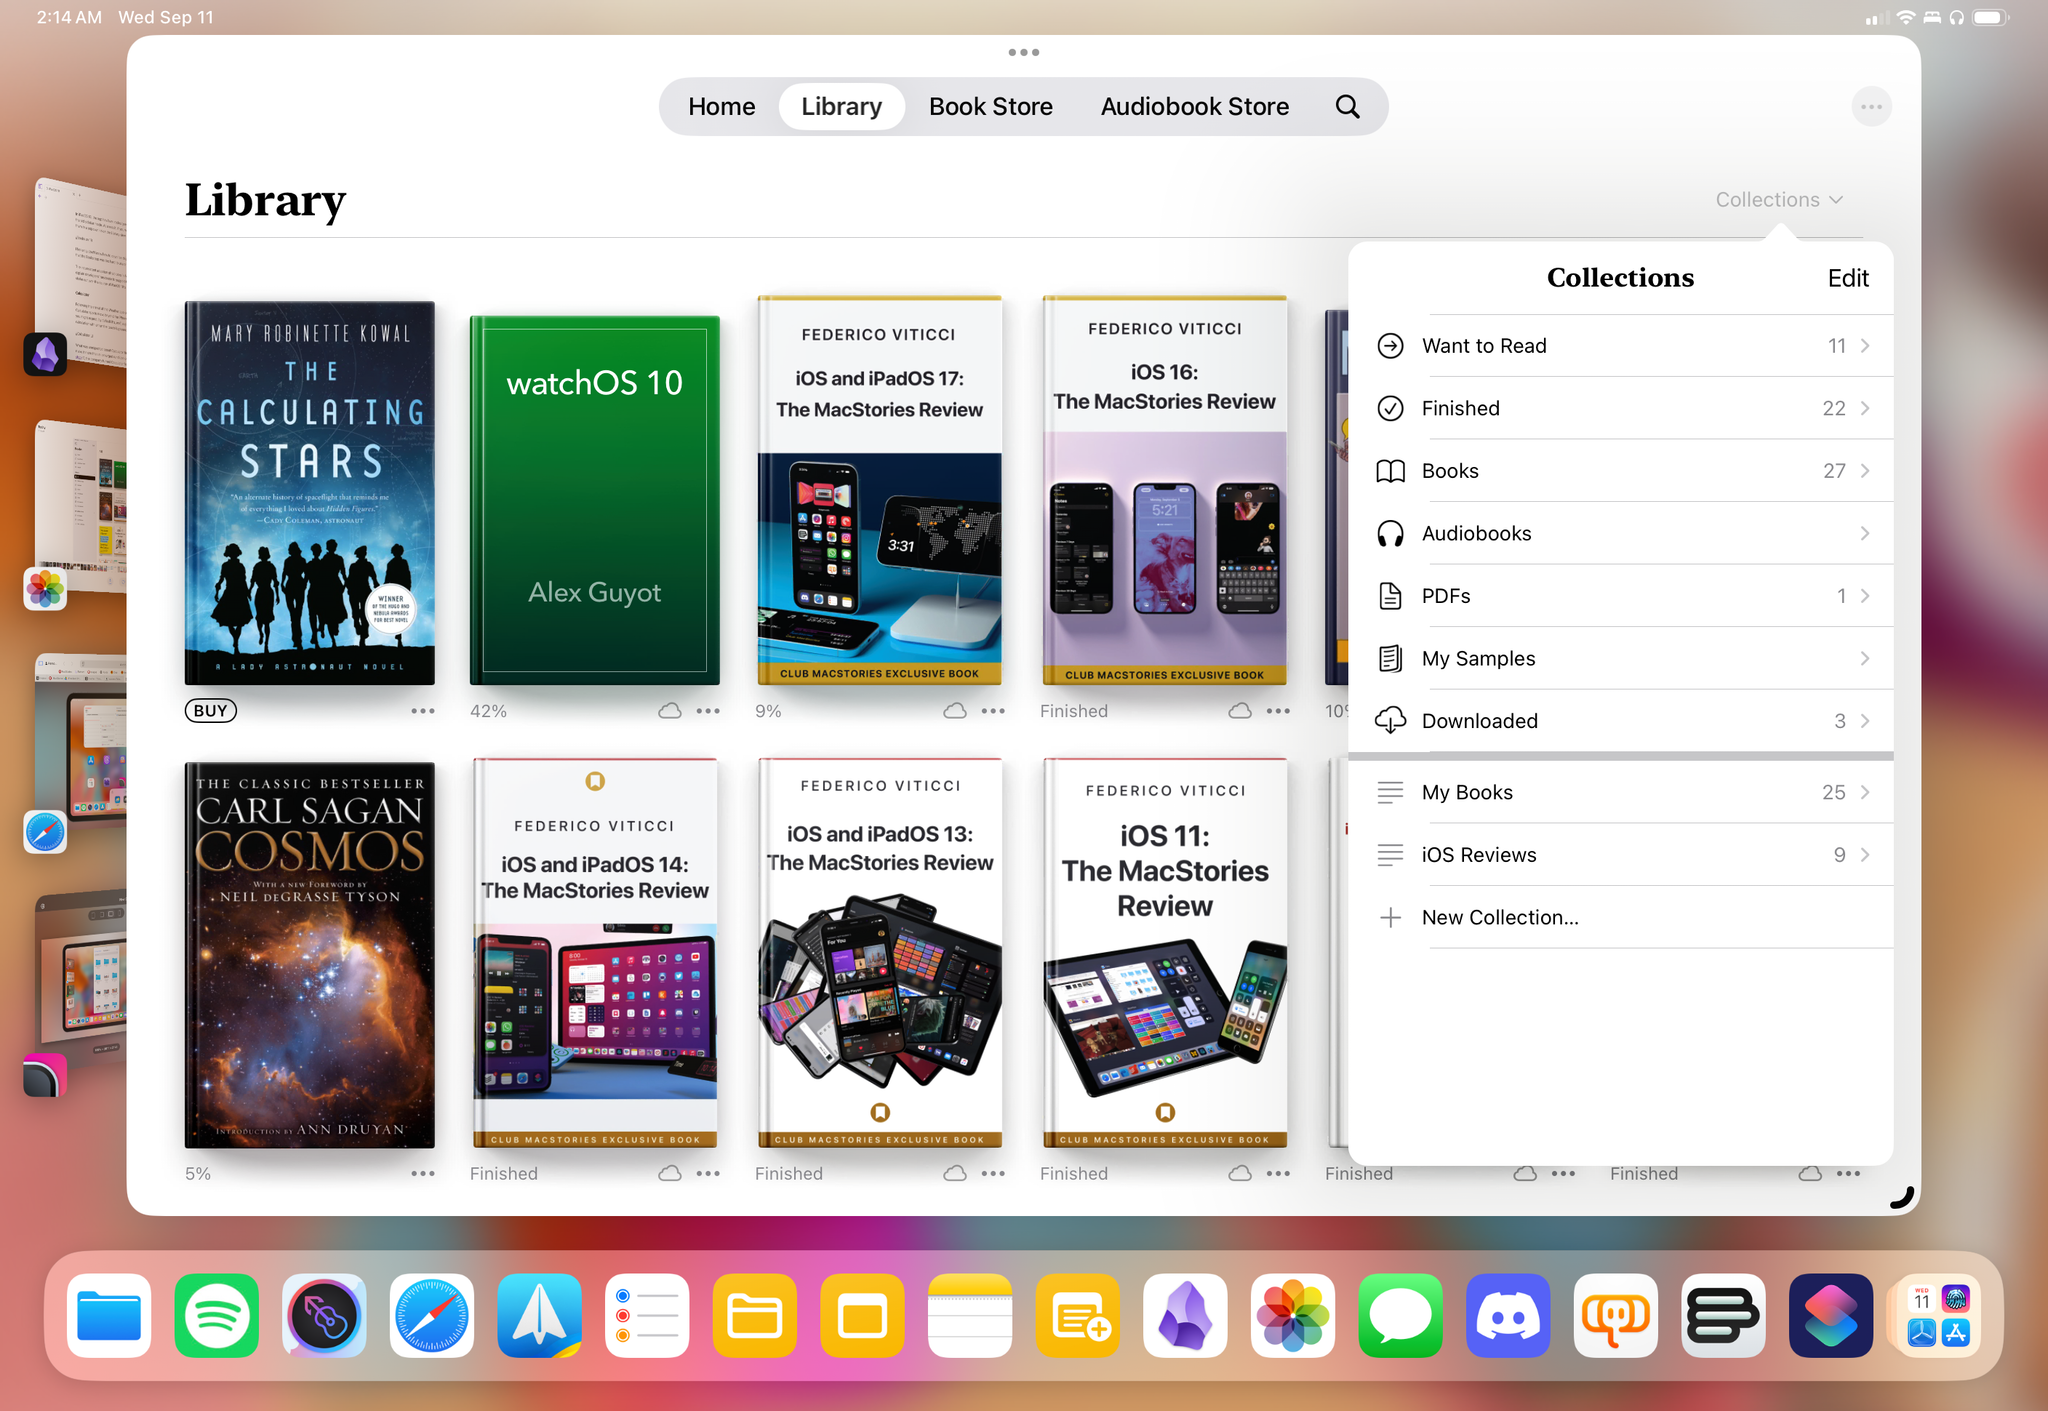Click the window resize corner handle

click(1901, 1197)
